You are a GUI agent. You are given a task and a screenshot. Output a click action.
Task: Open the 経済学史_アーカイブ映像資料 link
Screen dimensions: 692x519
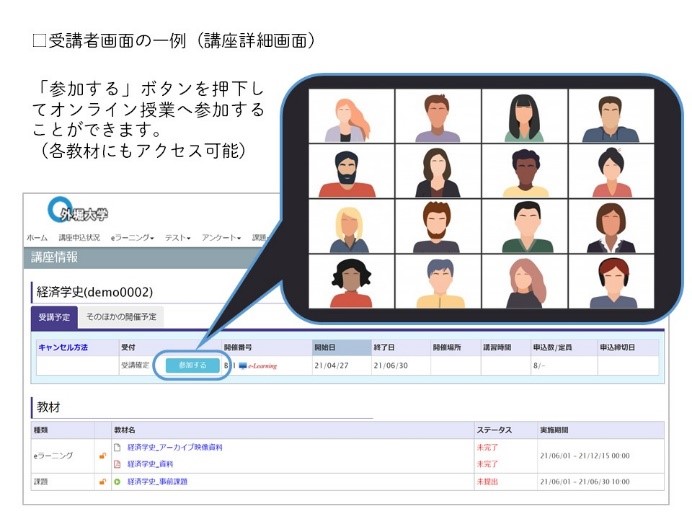175,447
